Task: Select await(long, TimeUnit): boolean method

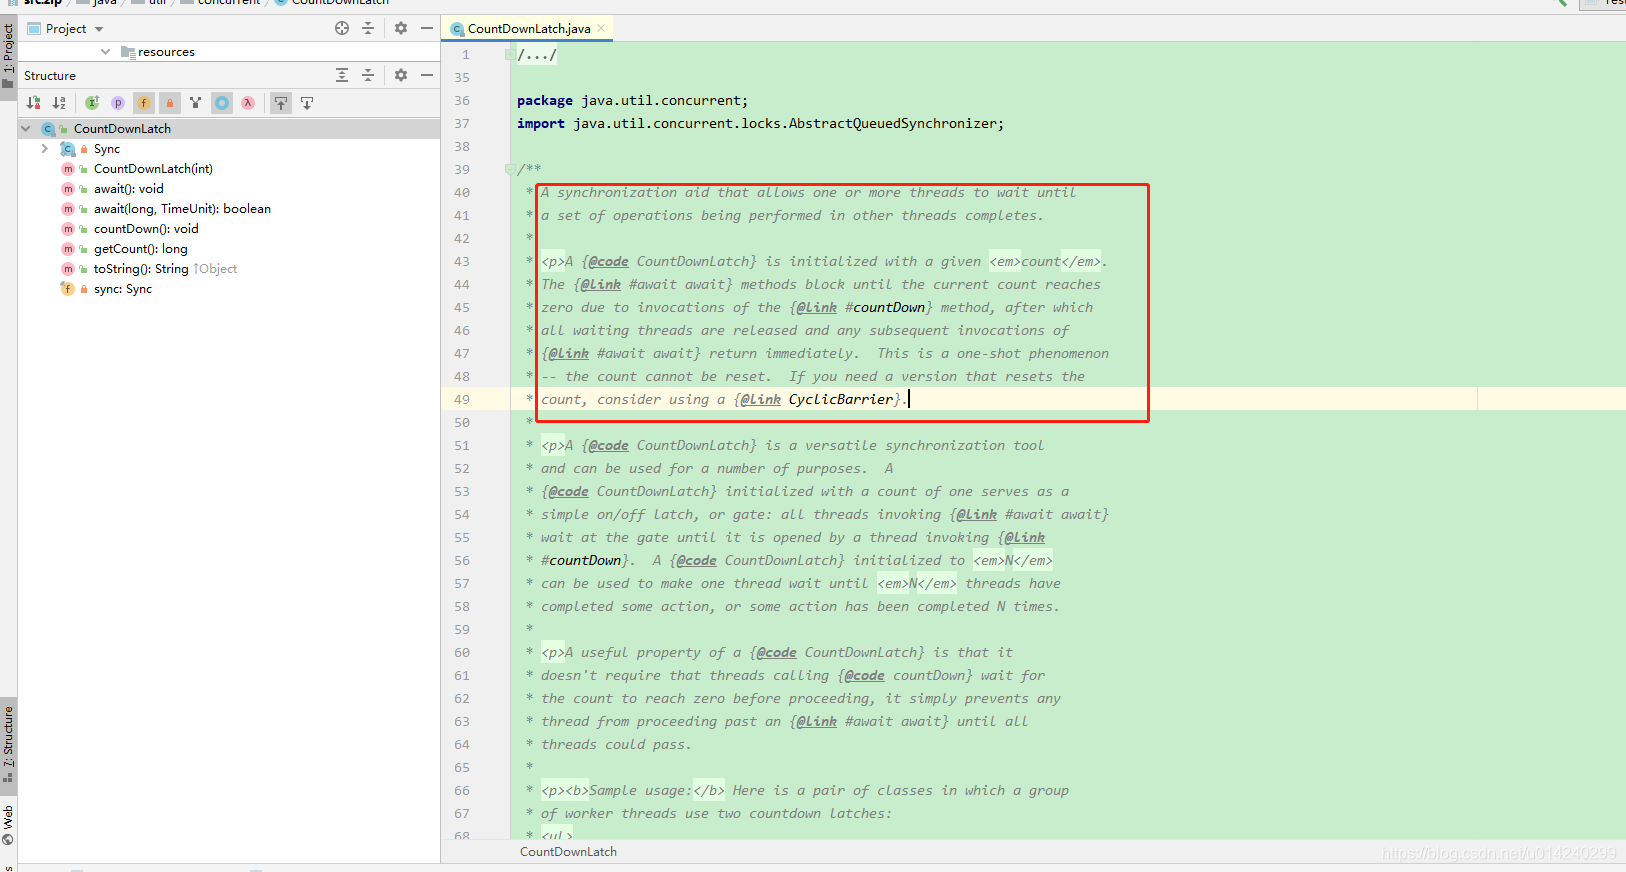Action: (x=182, y=209)
